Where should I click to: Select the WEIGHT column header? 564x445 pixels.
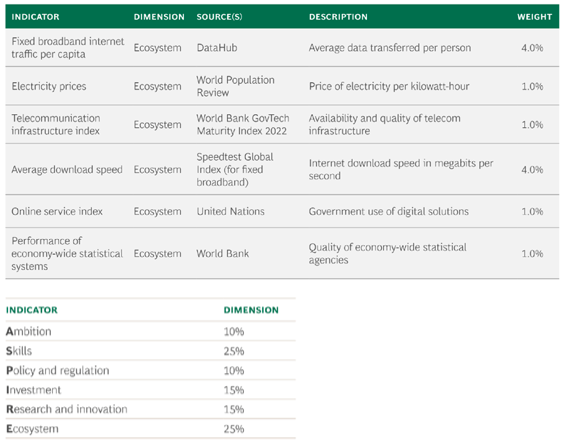535,17
